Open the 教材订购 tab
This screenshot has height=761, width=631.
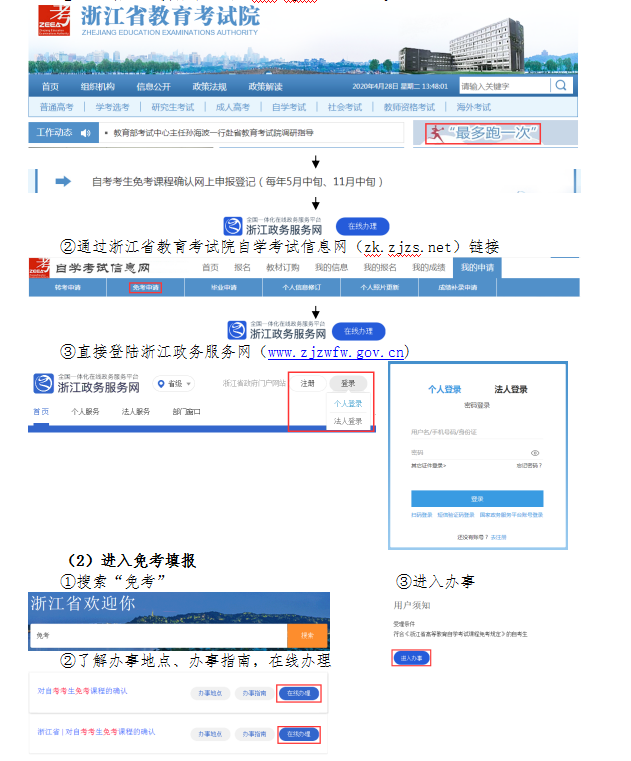[282, 267]
